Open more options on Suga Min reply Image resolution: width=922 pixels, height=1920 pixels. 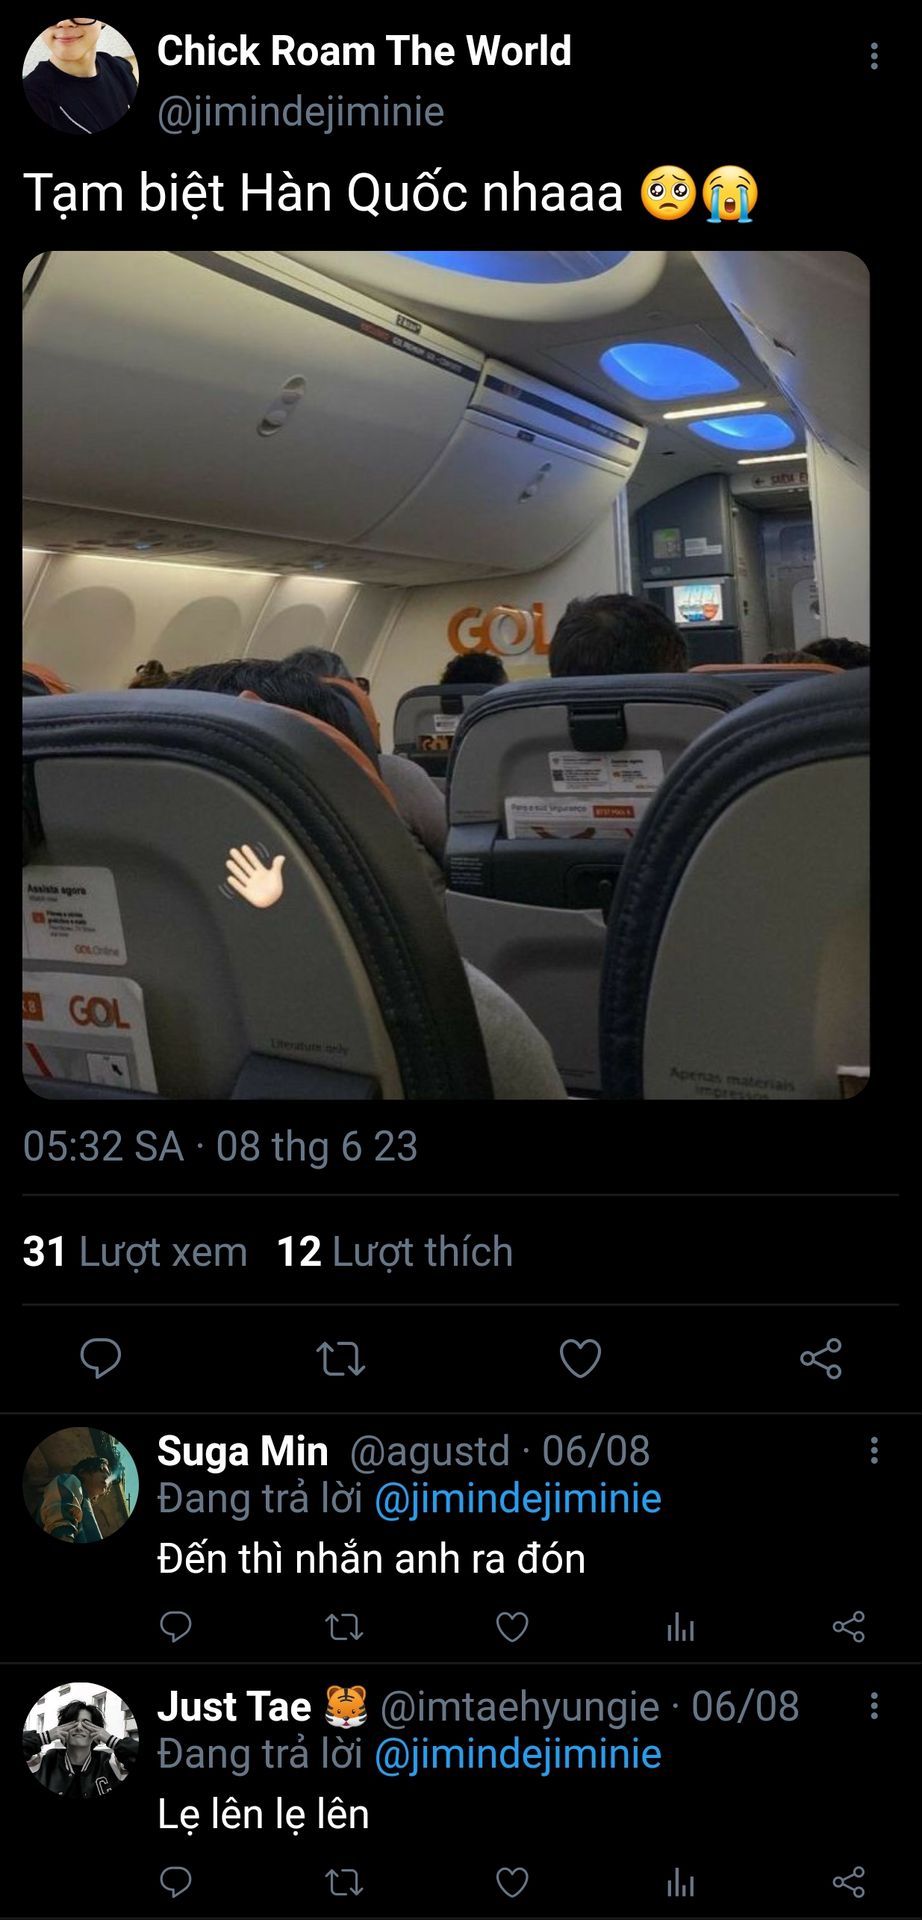coord(874,1451)
